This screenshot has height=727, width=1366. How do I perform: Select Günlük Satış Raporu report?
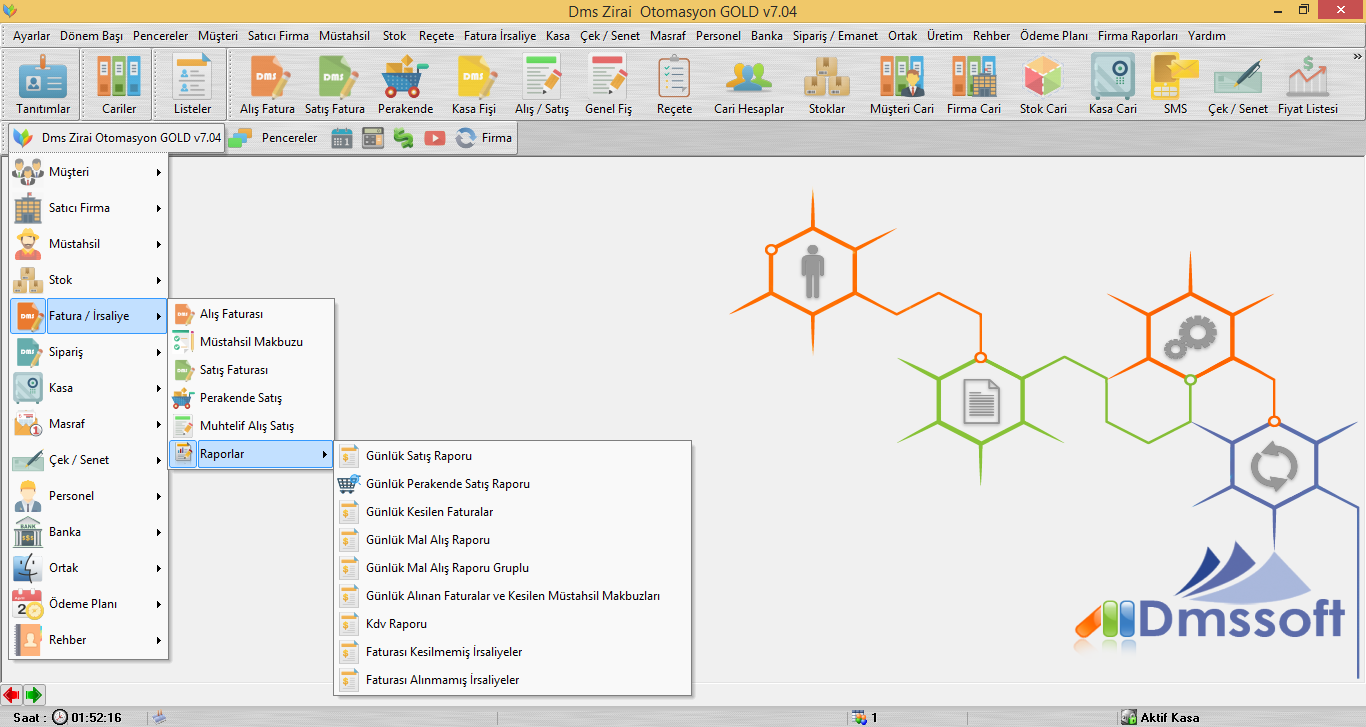point(419,456)
